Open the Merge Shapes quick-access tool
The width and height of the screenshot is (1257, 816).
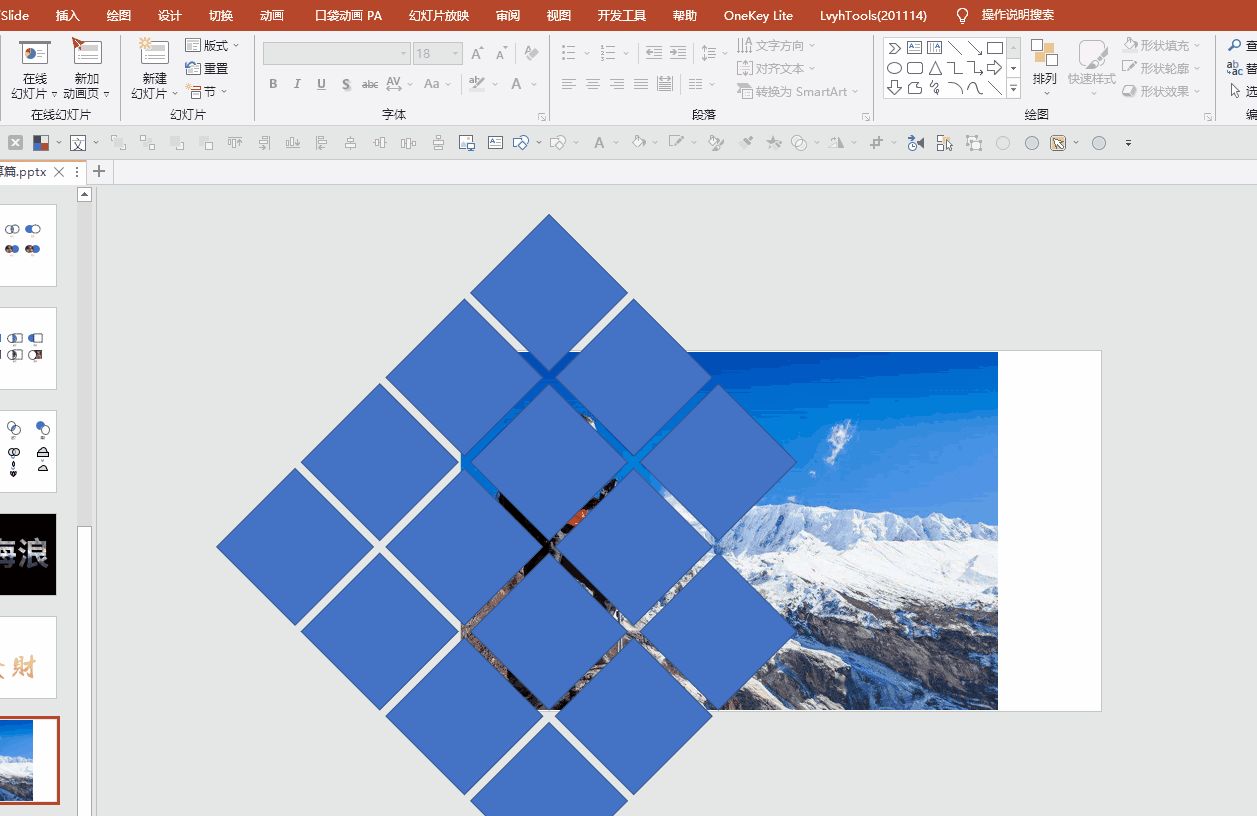[x=799, y=143]
